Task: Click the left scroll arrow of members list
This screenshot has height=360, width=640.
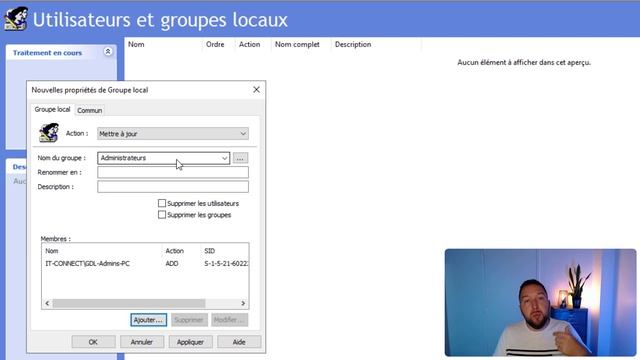Action: [47, 303]
